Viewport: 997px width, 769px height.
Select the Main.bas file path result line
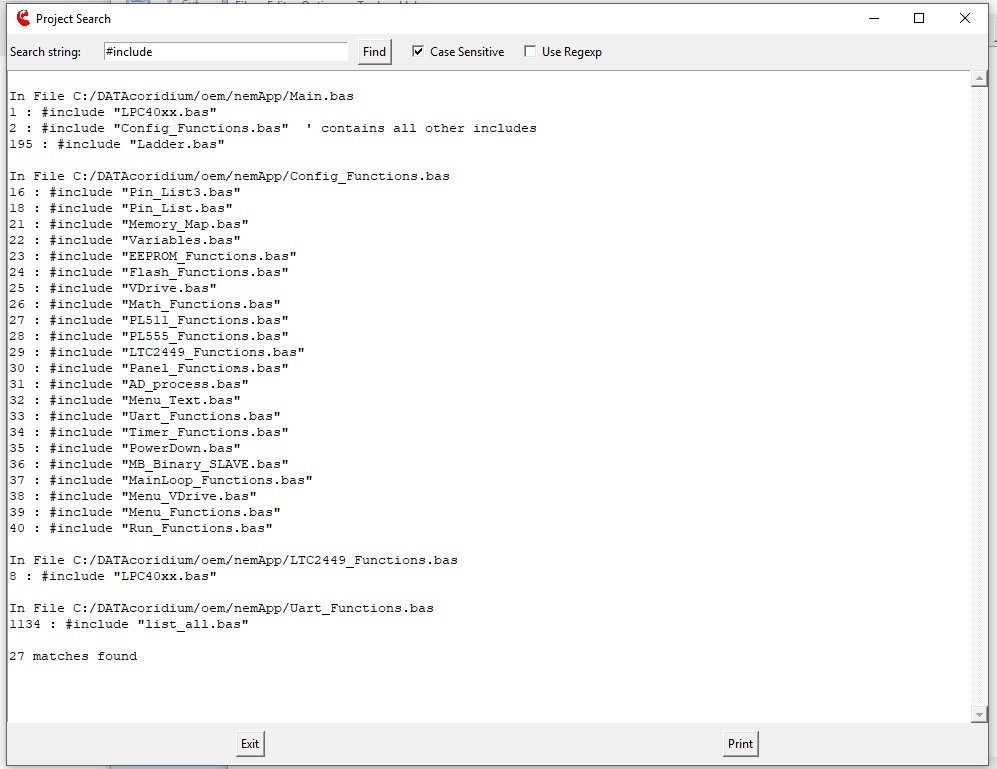181,95
